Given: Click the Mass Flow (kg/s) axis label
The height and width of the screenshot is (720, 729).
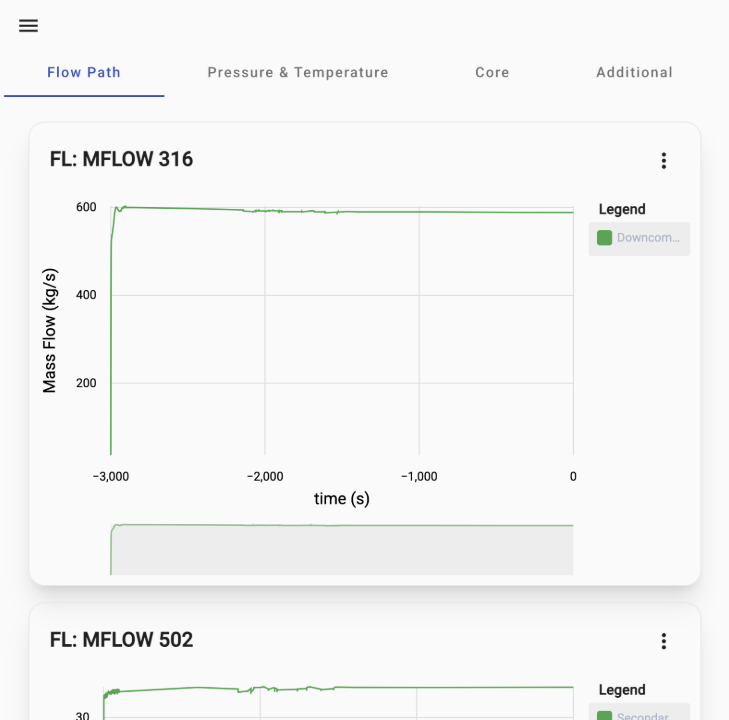Looking at the screenshot, I should pyautogui.click(x=49, y=330).
